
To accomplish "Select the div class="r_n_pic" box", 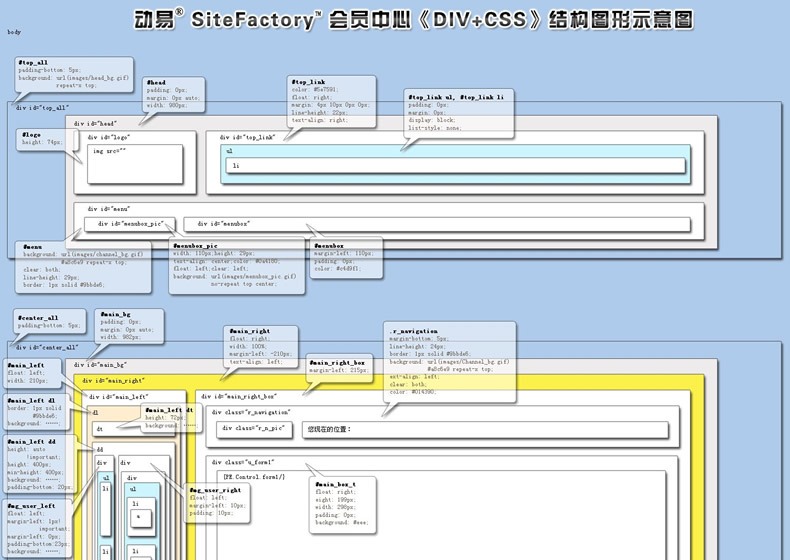I will click(x=254, y=429).
